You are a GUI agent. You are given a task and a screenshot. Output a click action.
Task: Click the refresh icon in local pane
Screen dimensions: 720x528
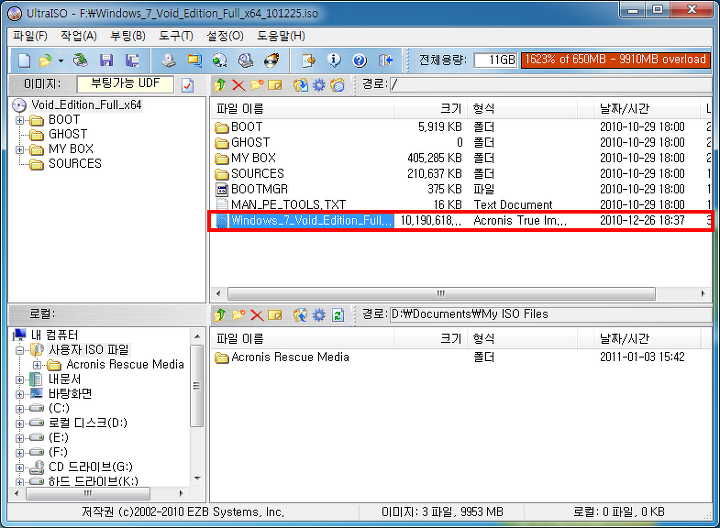[x=338, y=315]
